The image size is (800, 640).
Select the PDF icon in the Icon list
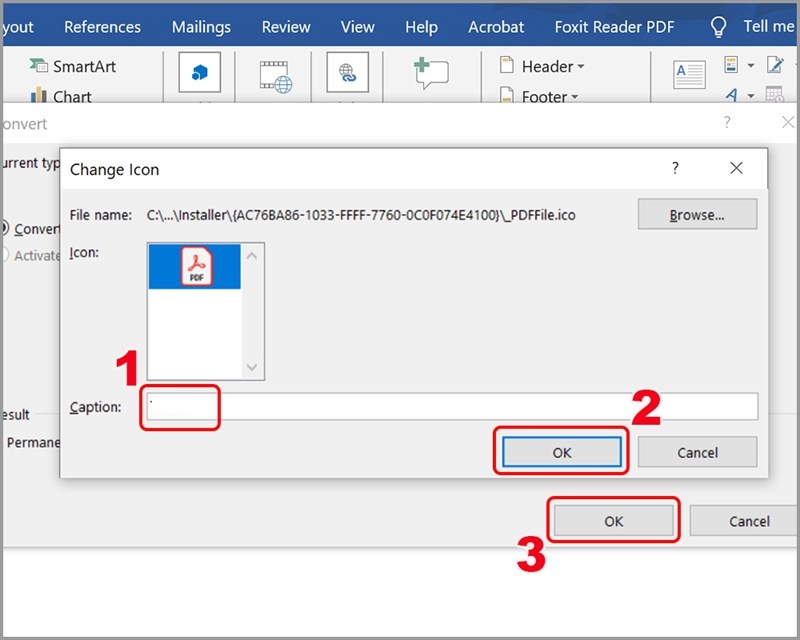[196, 266]
